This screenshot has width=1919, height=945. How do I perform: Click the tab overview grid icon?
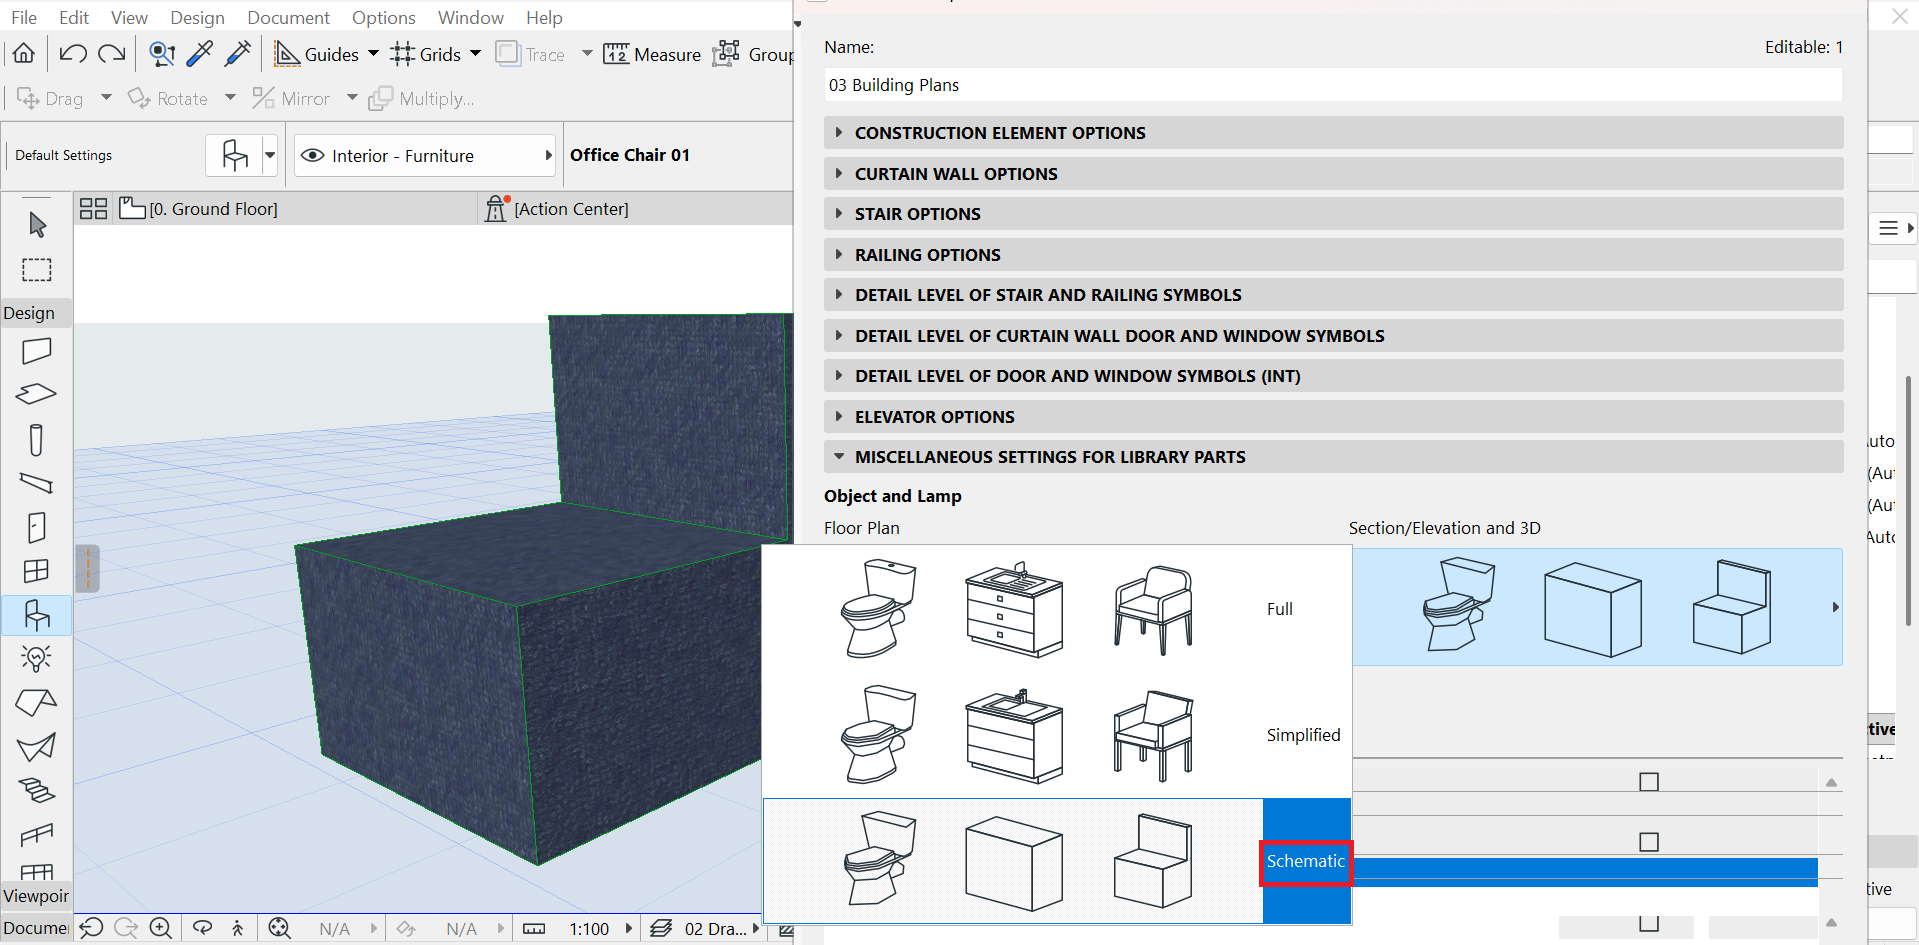click(94, 208)
